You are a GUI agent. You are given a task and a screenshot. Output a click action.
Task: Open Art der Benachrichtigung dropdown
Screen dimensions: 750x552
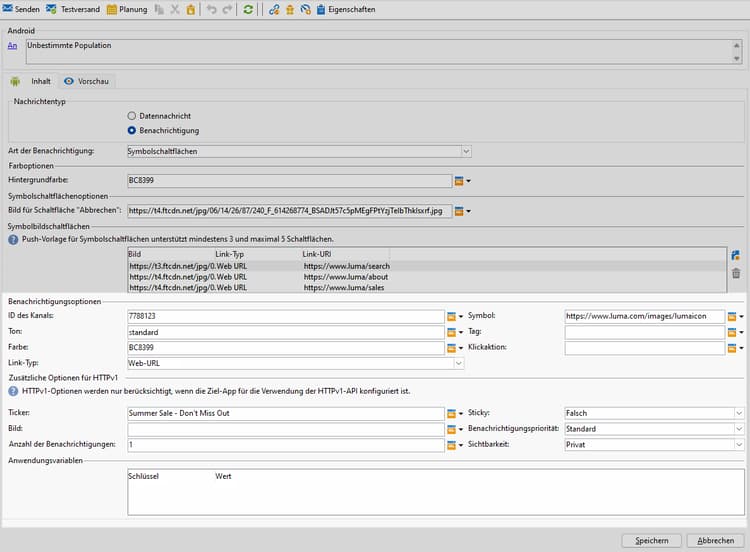click(299, 151)
